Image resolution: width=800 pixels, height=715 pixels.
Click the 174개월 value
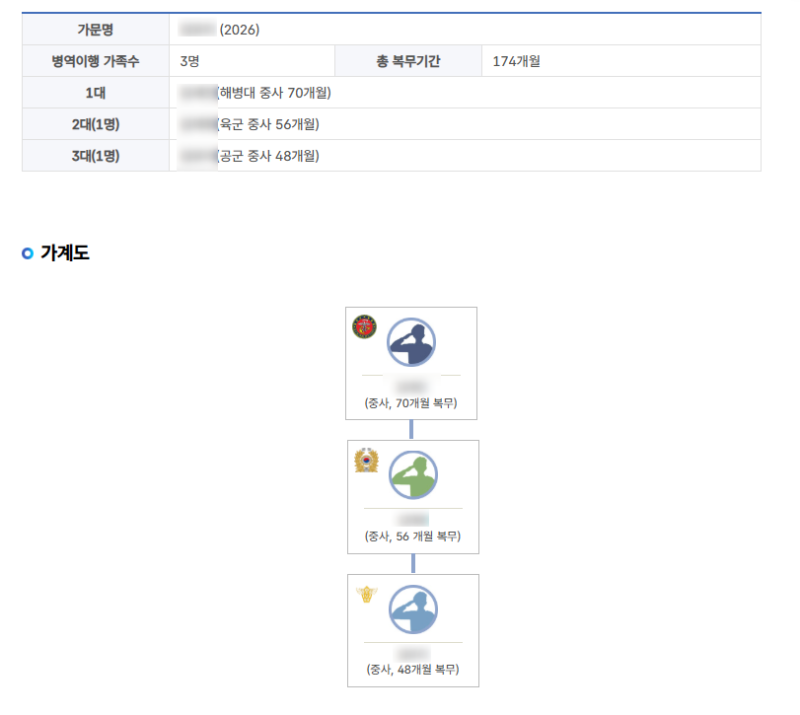(516, 61)
